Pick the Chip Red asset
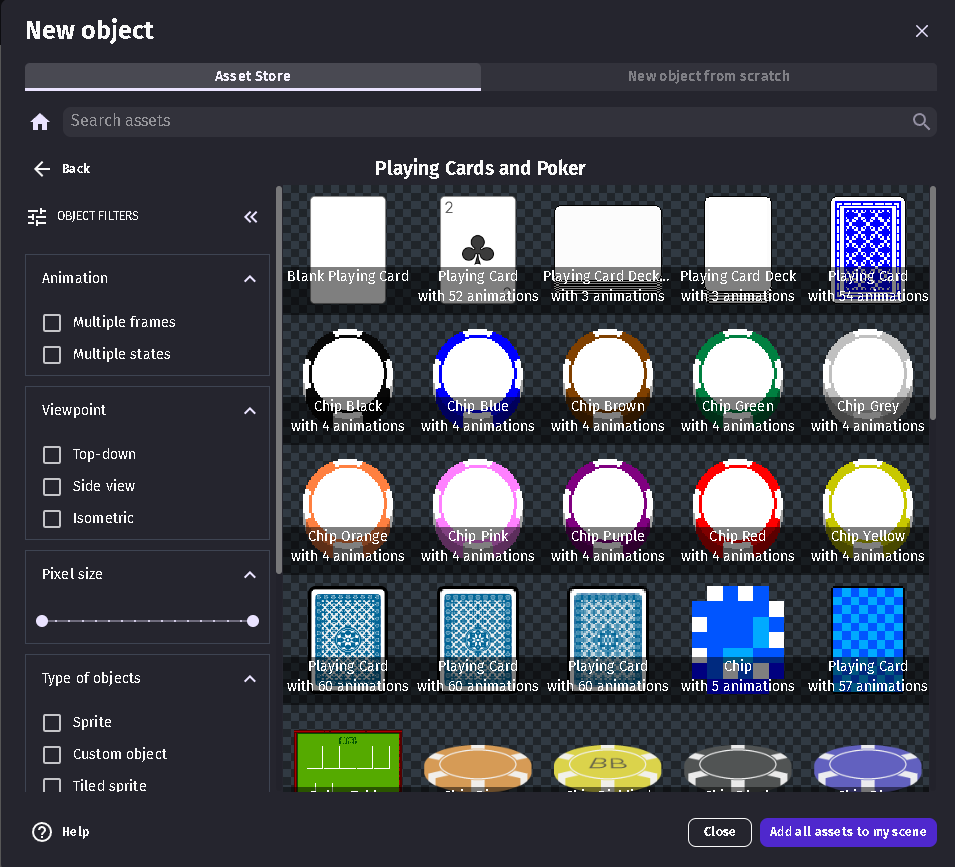This screenshot has height=867, width=955. pos(738,510)
